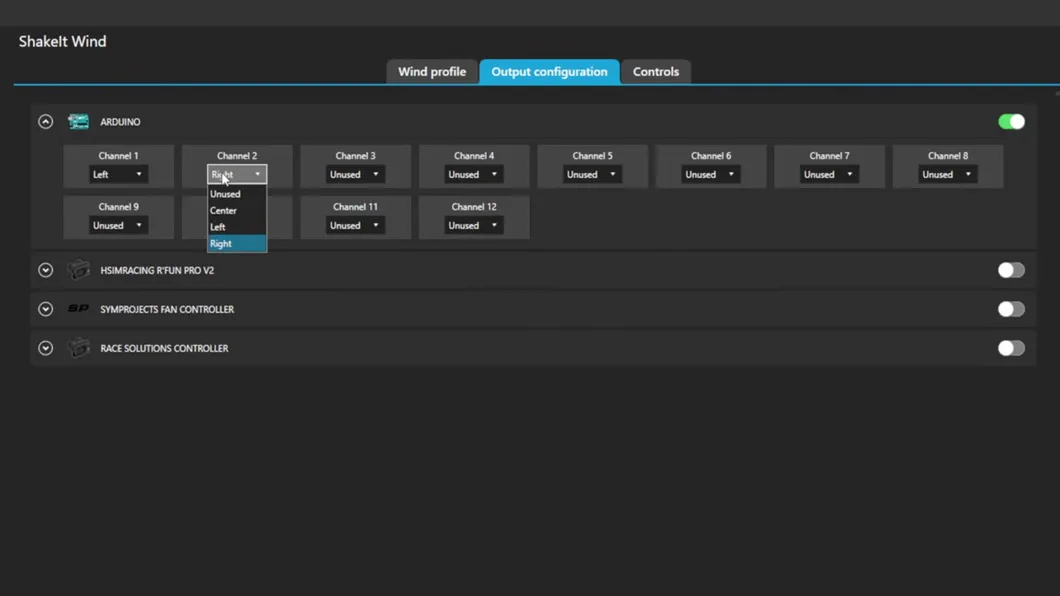Click the Channel 12 label

(x=474, y=207)
